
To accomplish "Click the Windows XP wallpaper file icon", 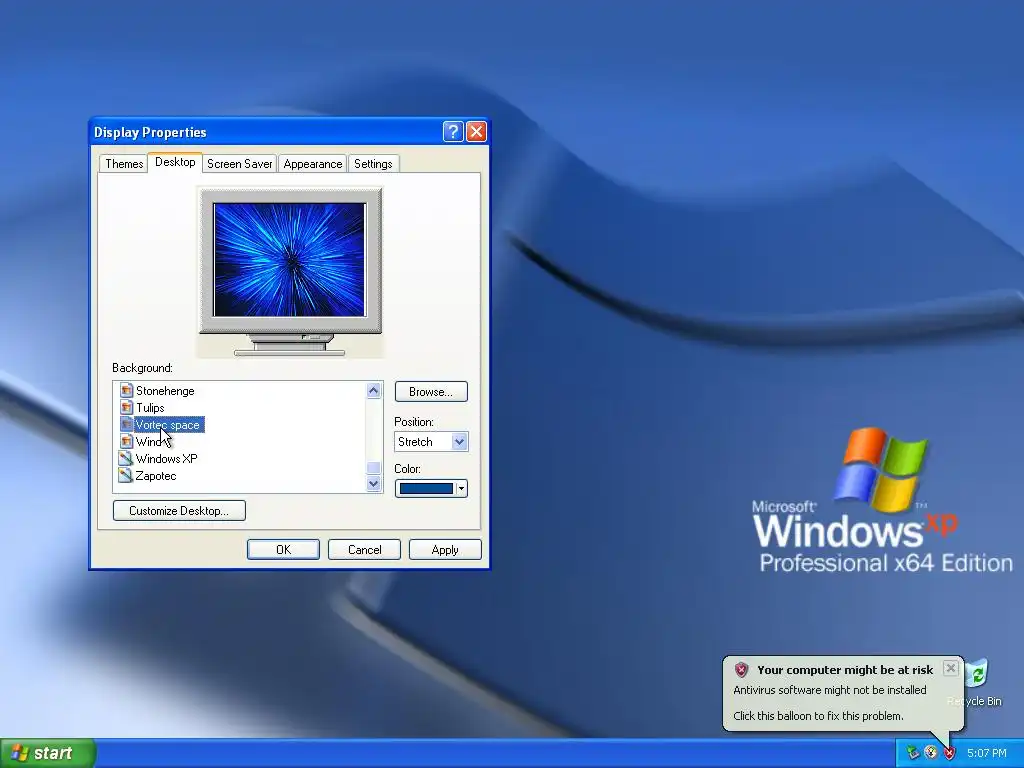I will 126,458.
